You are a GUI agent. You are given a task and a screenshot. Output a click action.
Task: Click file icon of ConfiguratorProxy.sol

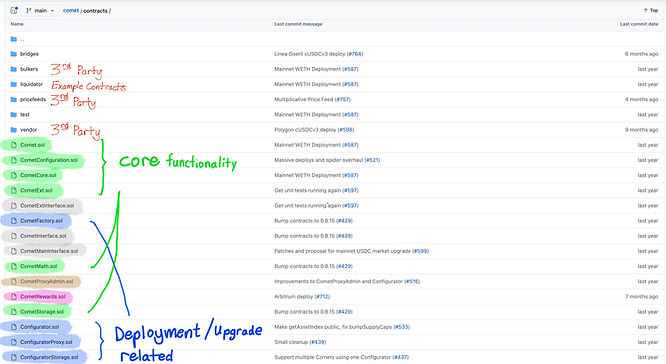point(14,342)
